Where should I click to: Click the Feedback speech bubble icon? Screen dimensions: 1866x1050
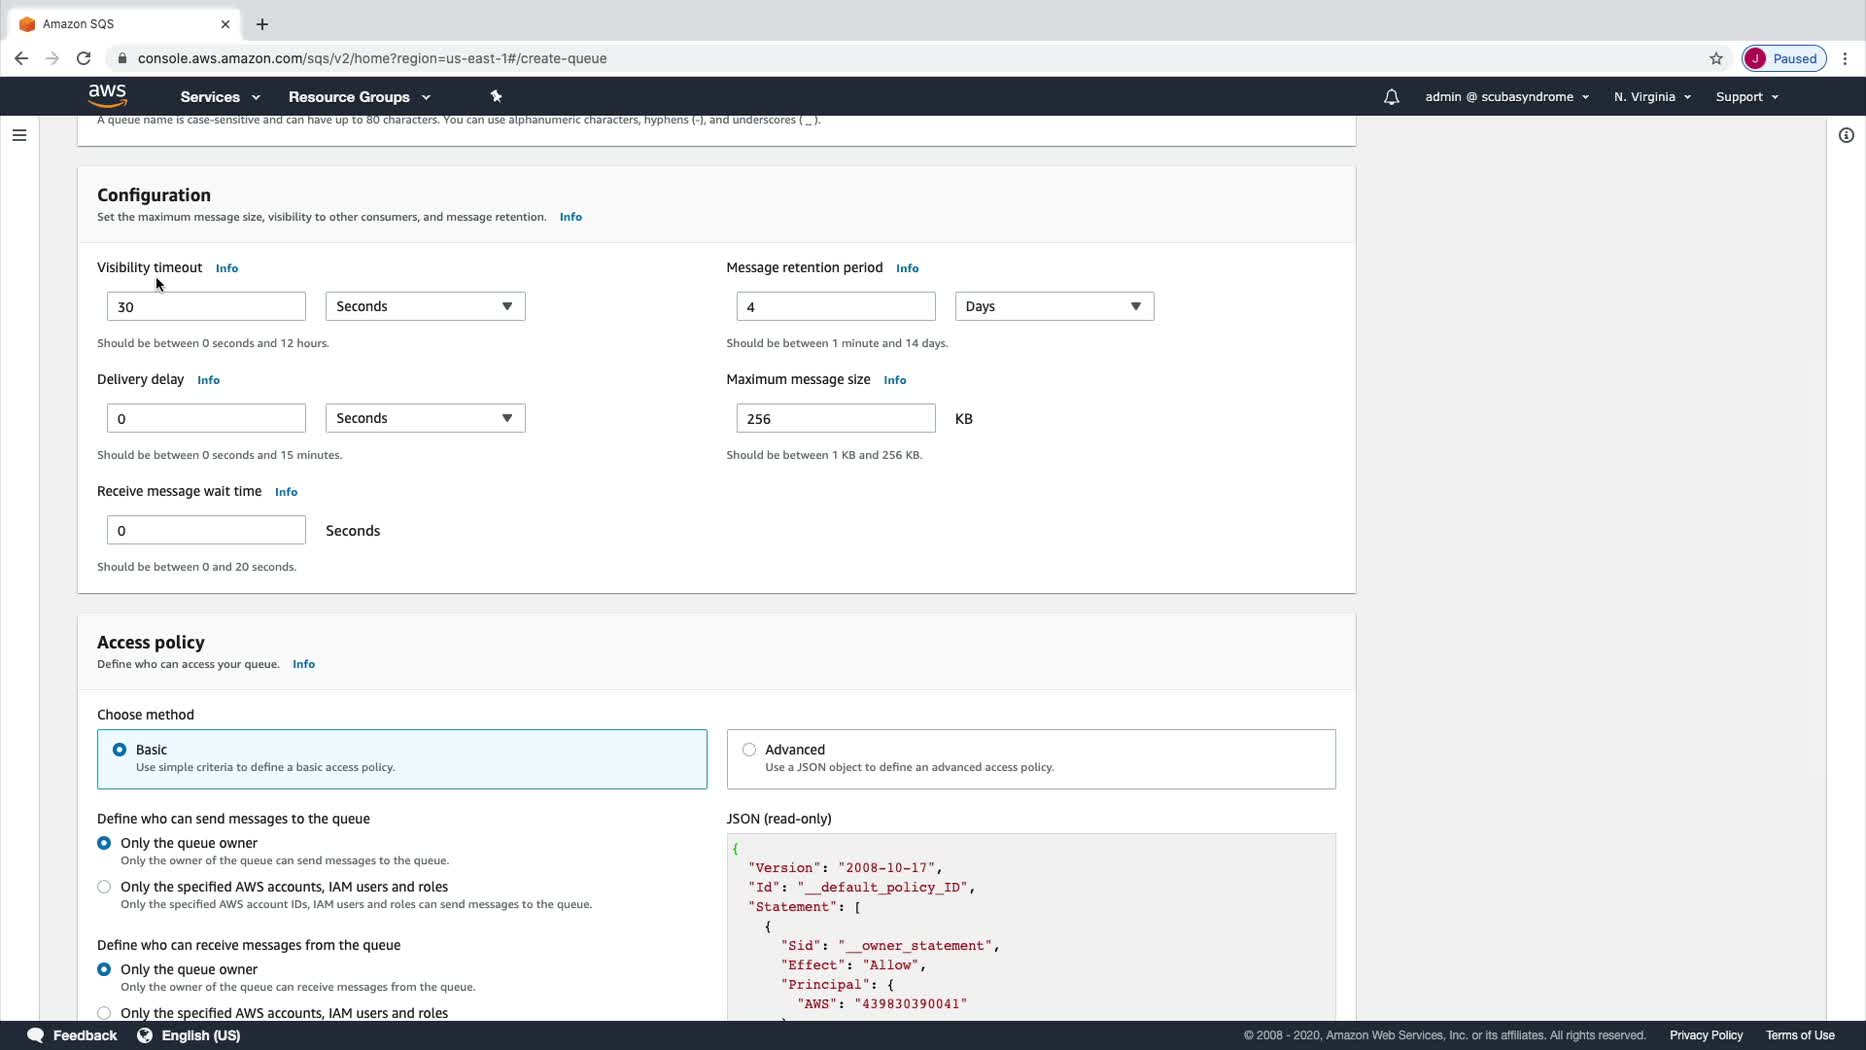pos(35,1035)
